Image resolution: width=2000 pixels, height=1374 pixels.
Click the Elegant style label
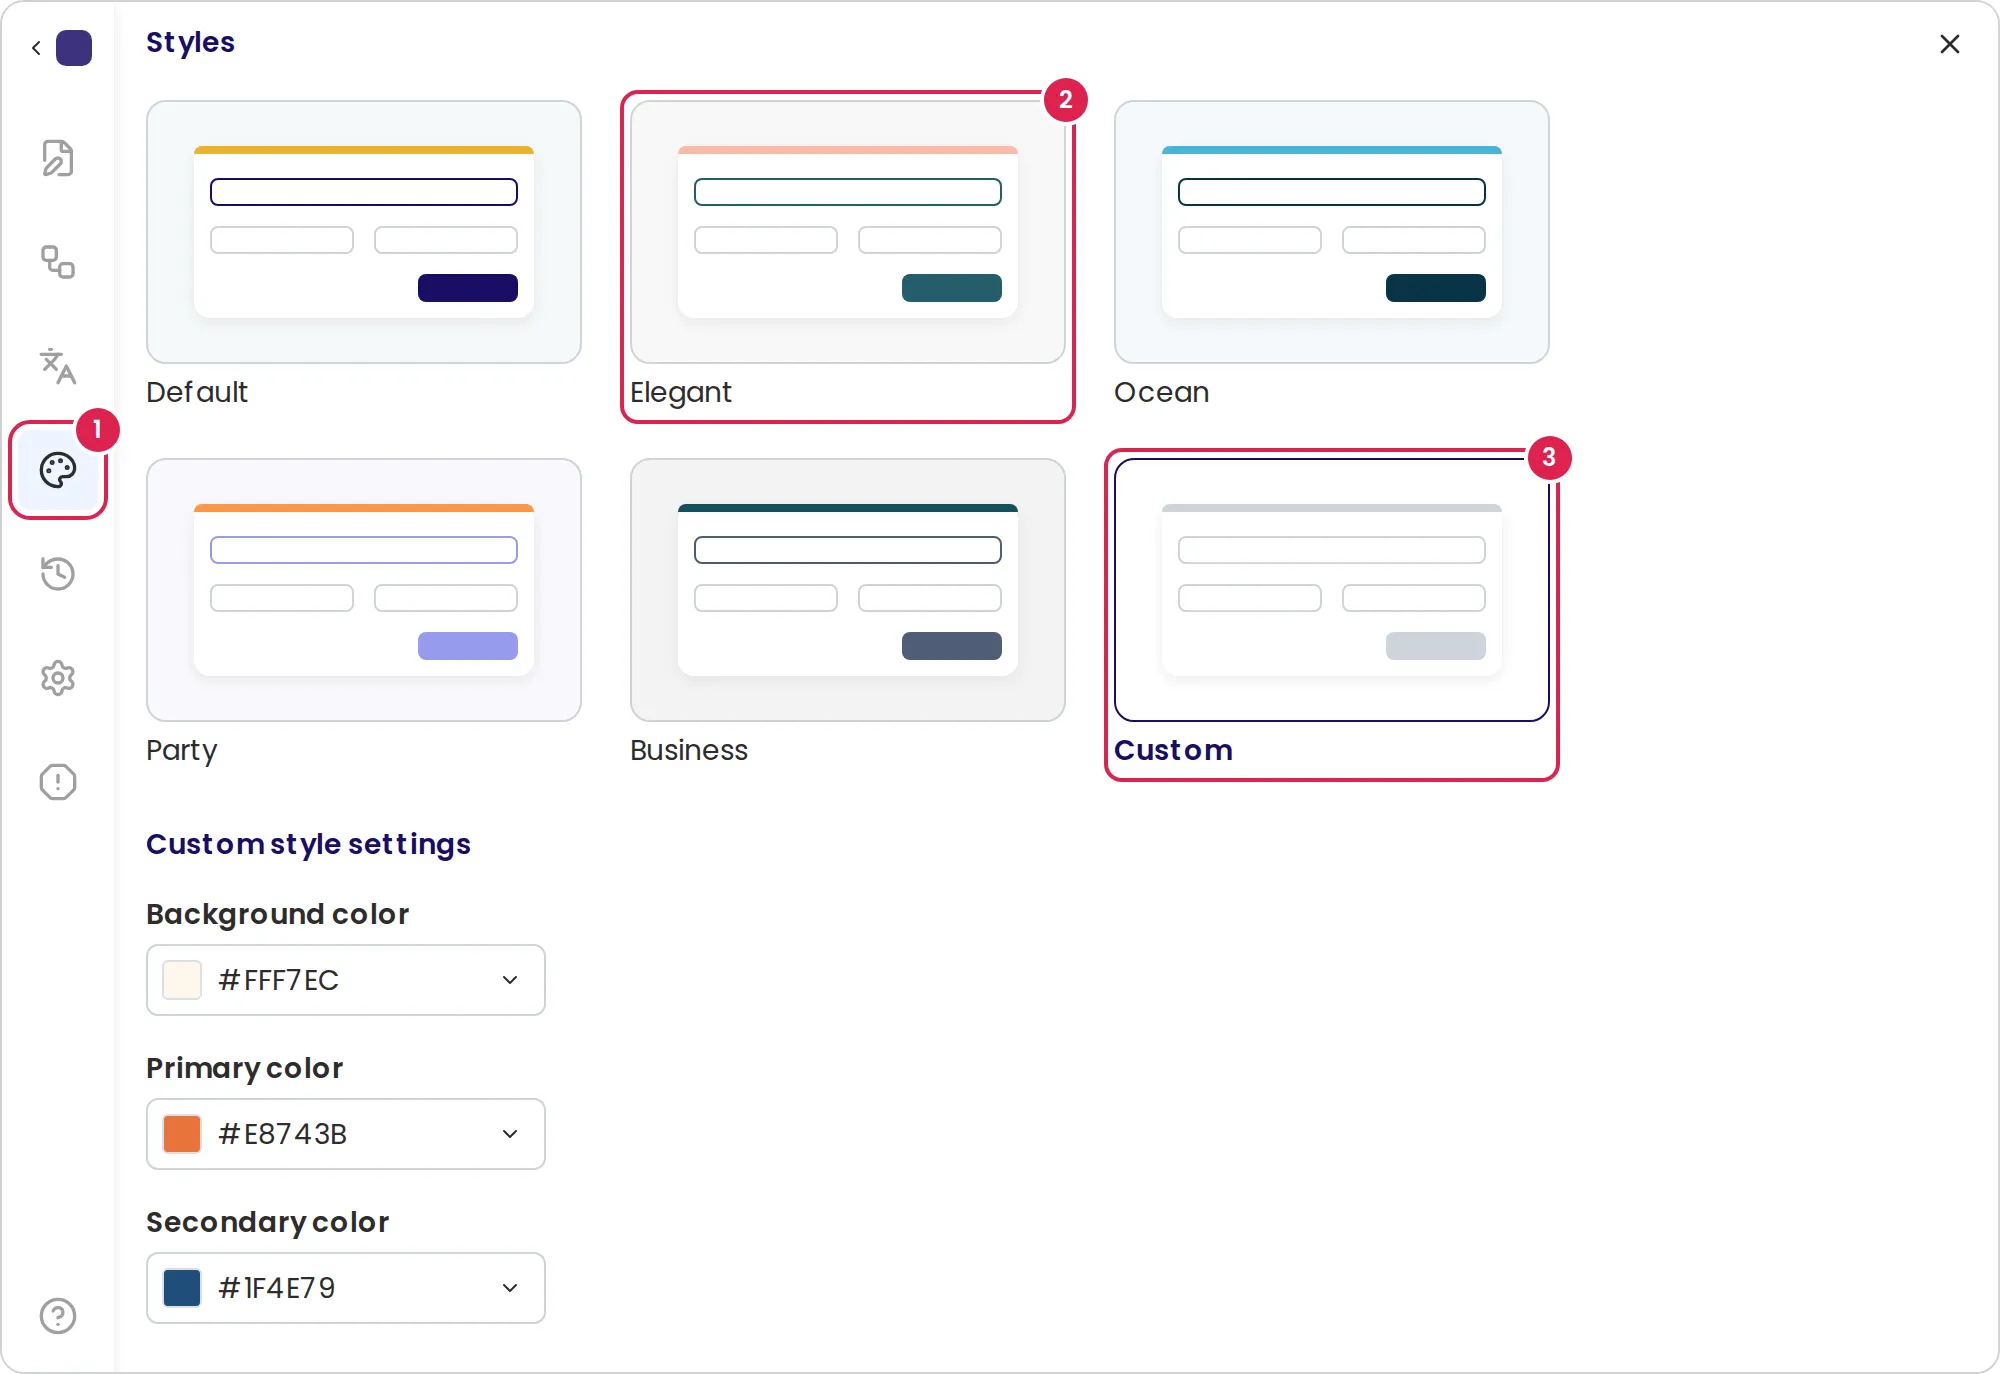(x=681, y=392)
